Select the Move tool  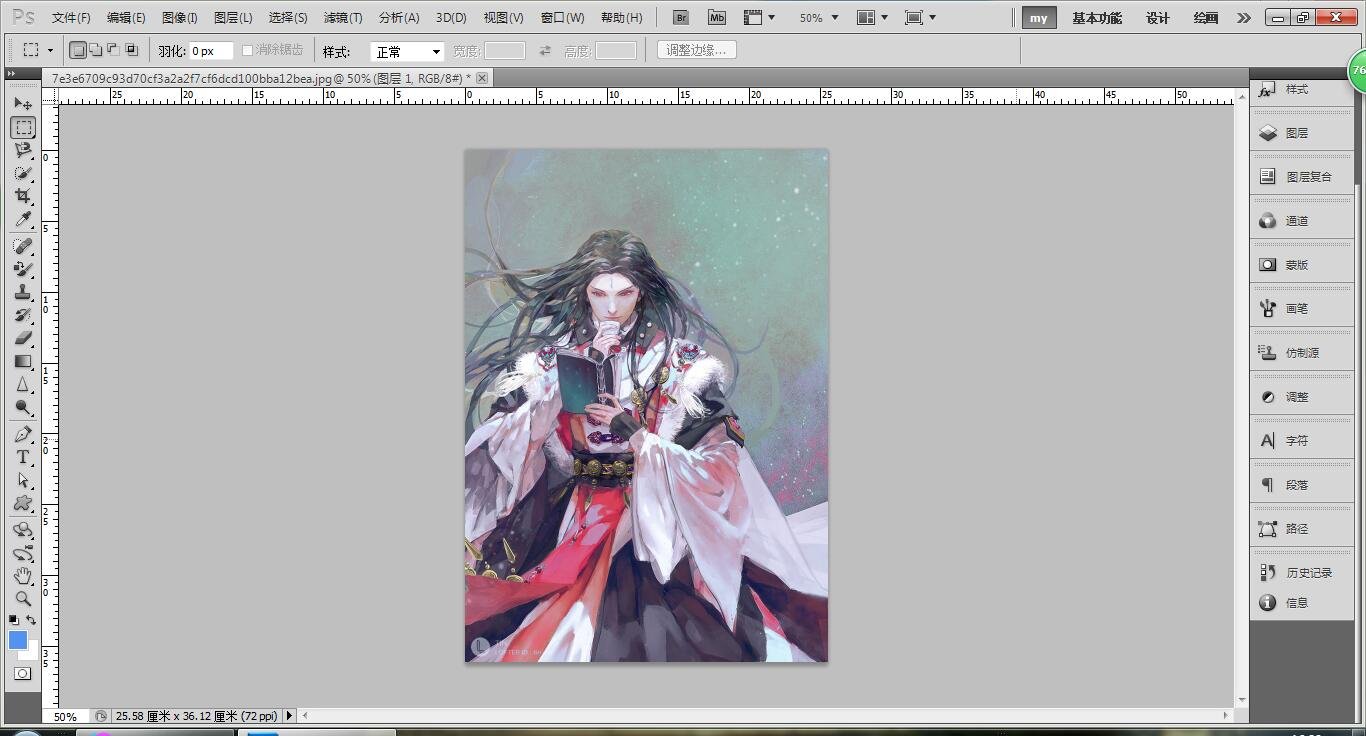point(23,104)
